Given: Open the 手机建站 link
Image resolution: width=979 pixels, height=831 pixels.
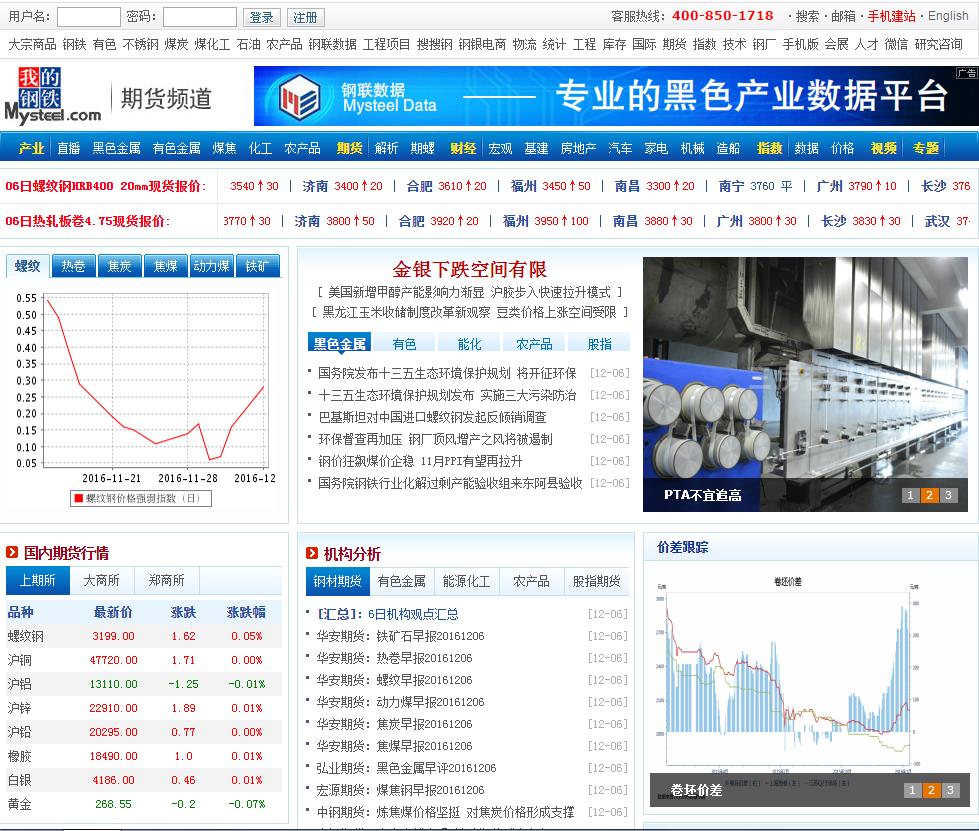Looking at the screenshot, I should [x=892, y=16].
